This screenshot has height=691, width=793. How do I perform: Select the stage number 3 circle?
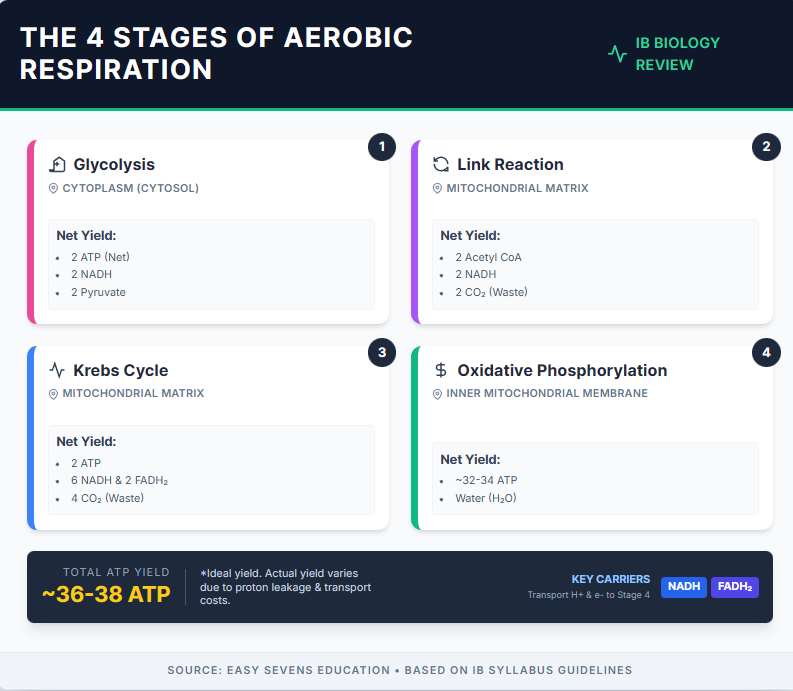coord(381,353)
